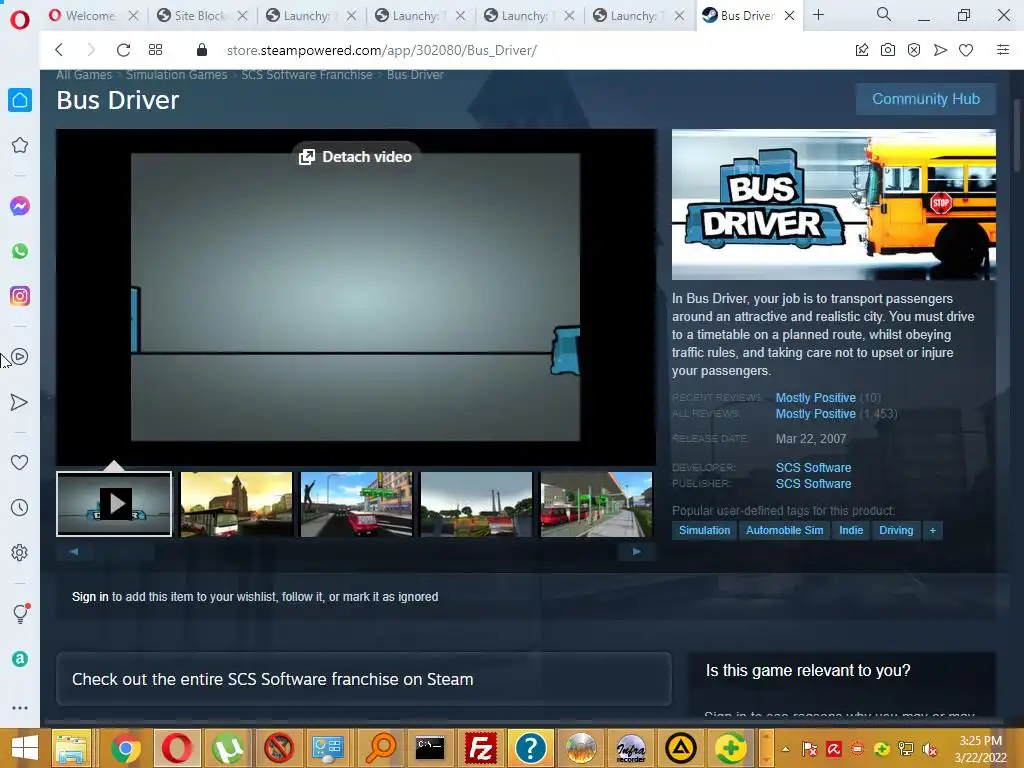Open publisher SCS Software link

[x=813, y=484]
